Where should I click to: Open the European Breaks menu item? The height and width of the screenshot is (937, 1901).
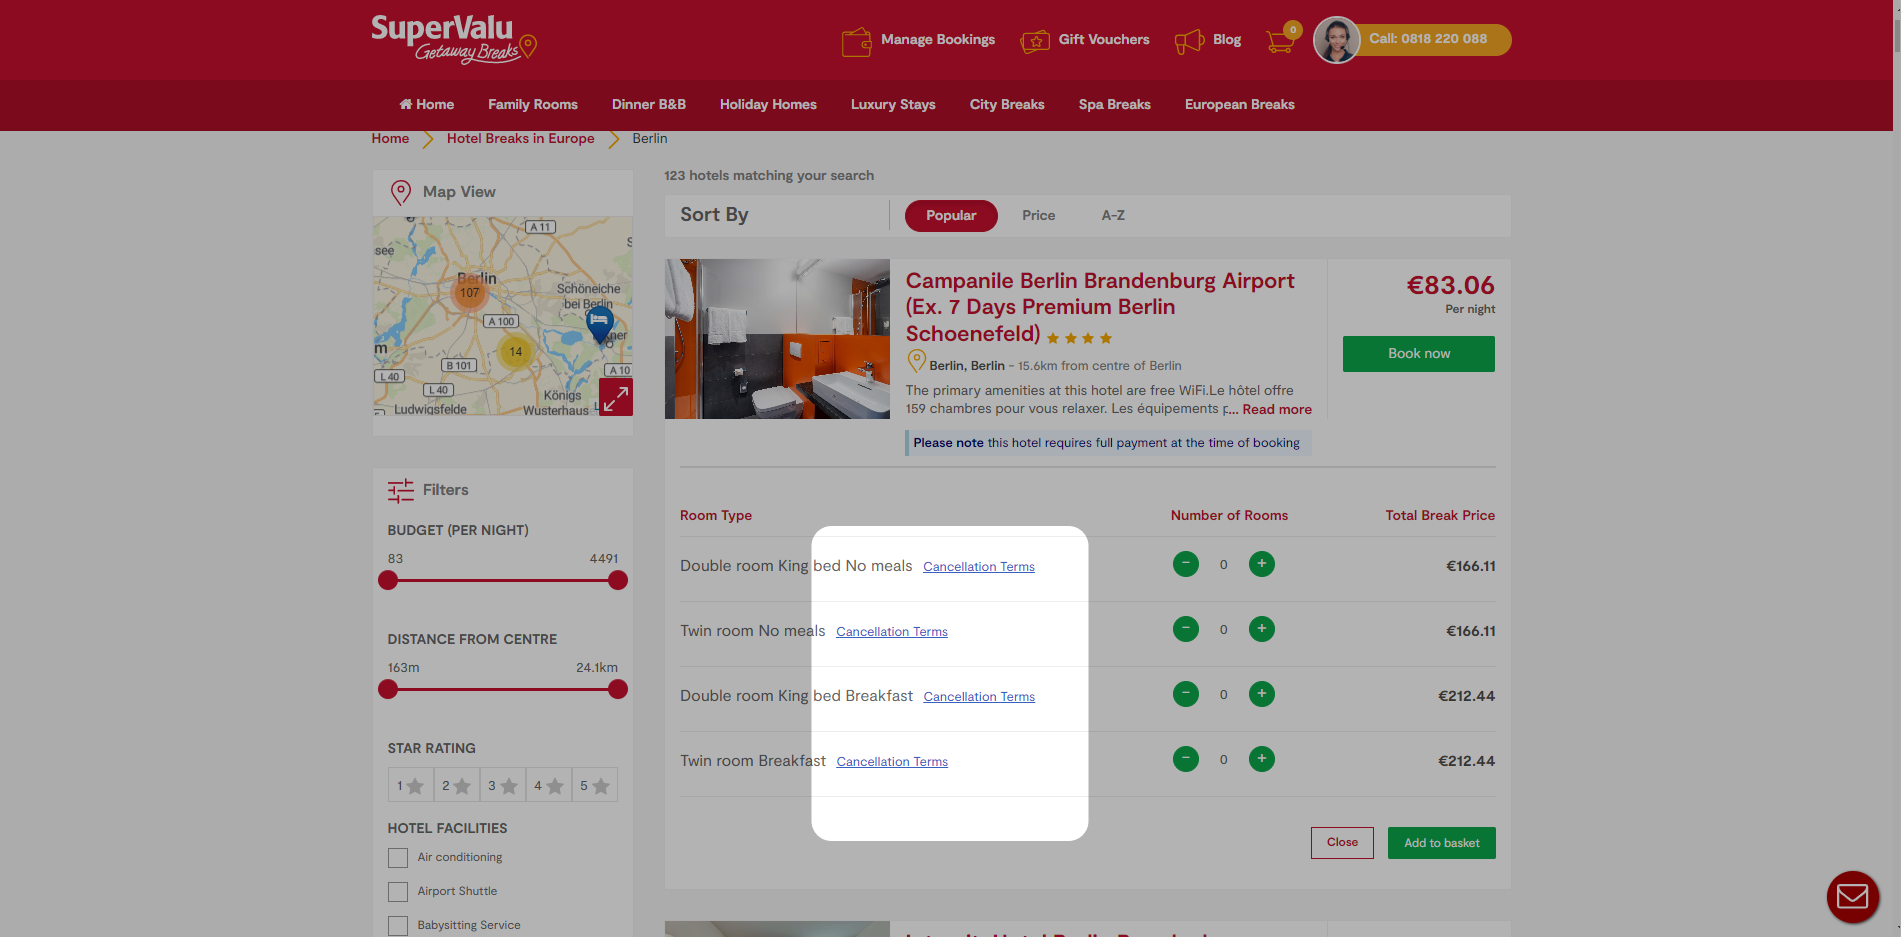pyautogui.click(x=1239, y=104)
